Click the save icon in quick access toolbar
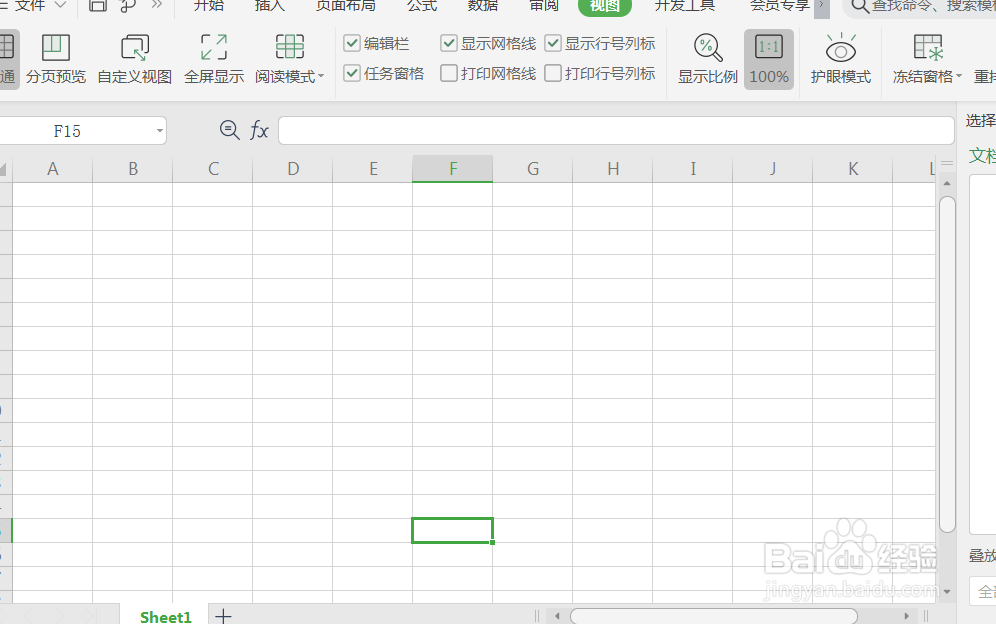996x624 pixels. 98,6
